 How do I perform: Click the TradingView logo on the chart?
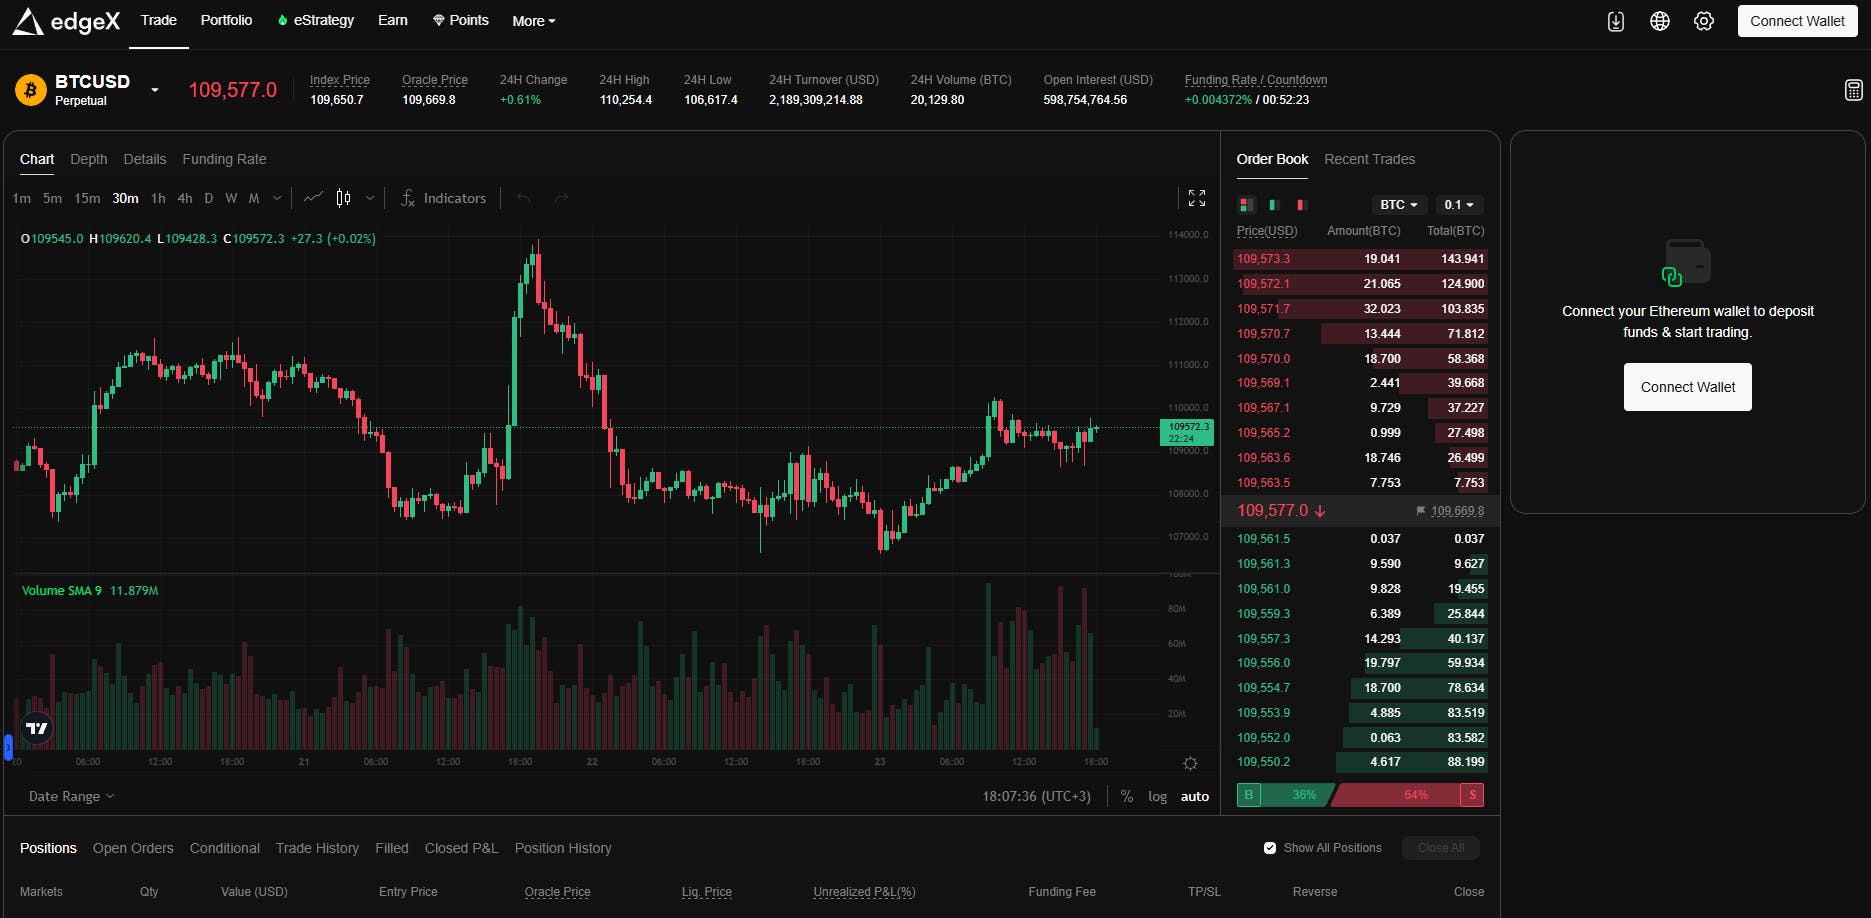coord(35,728)
